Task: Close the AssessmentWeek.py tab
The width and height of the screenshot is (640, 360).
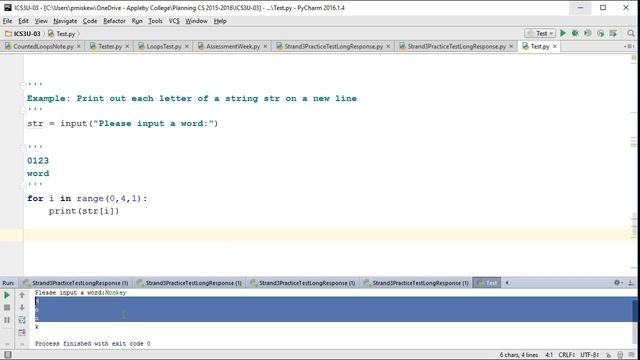Action: pyautogui.click(x=265, y=47)
